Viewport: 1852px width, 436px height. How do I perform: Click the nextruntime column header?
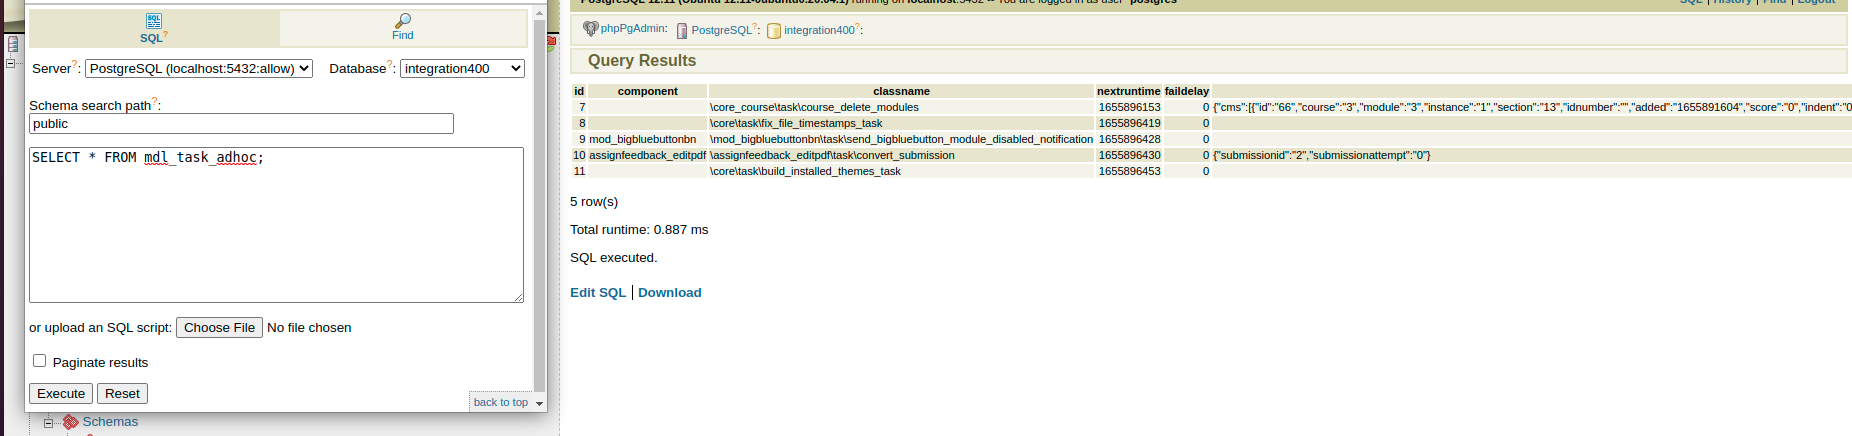1129,91
